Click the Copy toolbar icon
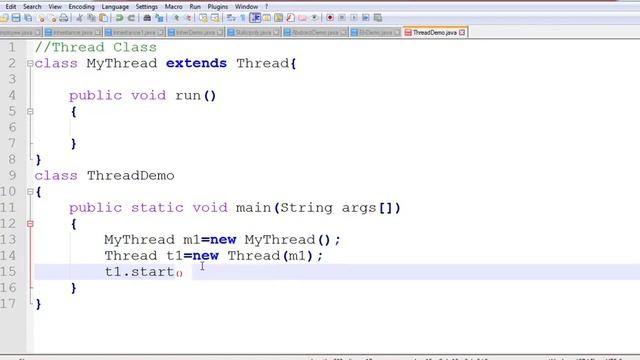The height and width of the screenshot is (360, 640). coord(92,18)
